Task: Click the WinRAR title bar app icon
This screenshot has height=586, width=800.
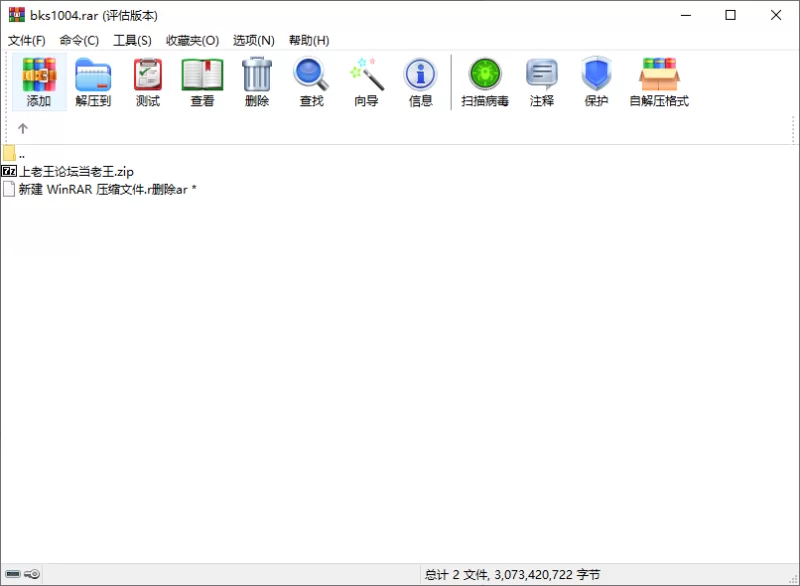Action: (x=16, y=15)
